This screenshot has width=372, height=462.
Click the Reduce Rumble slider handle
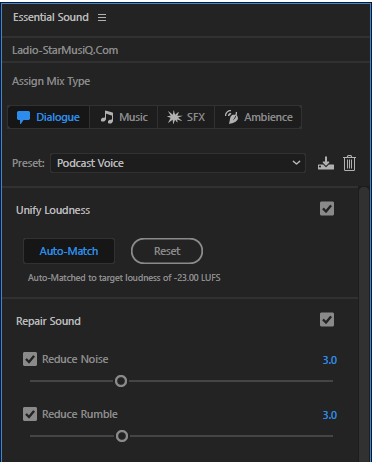pos(122,436)
